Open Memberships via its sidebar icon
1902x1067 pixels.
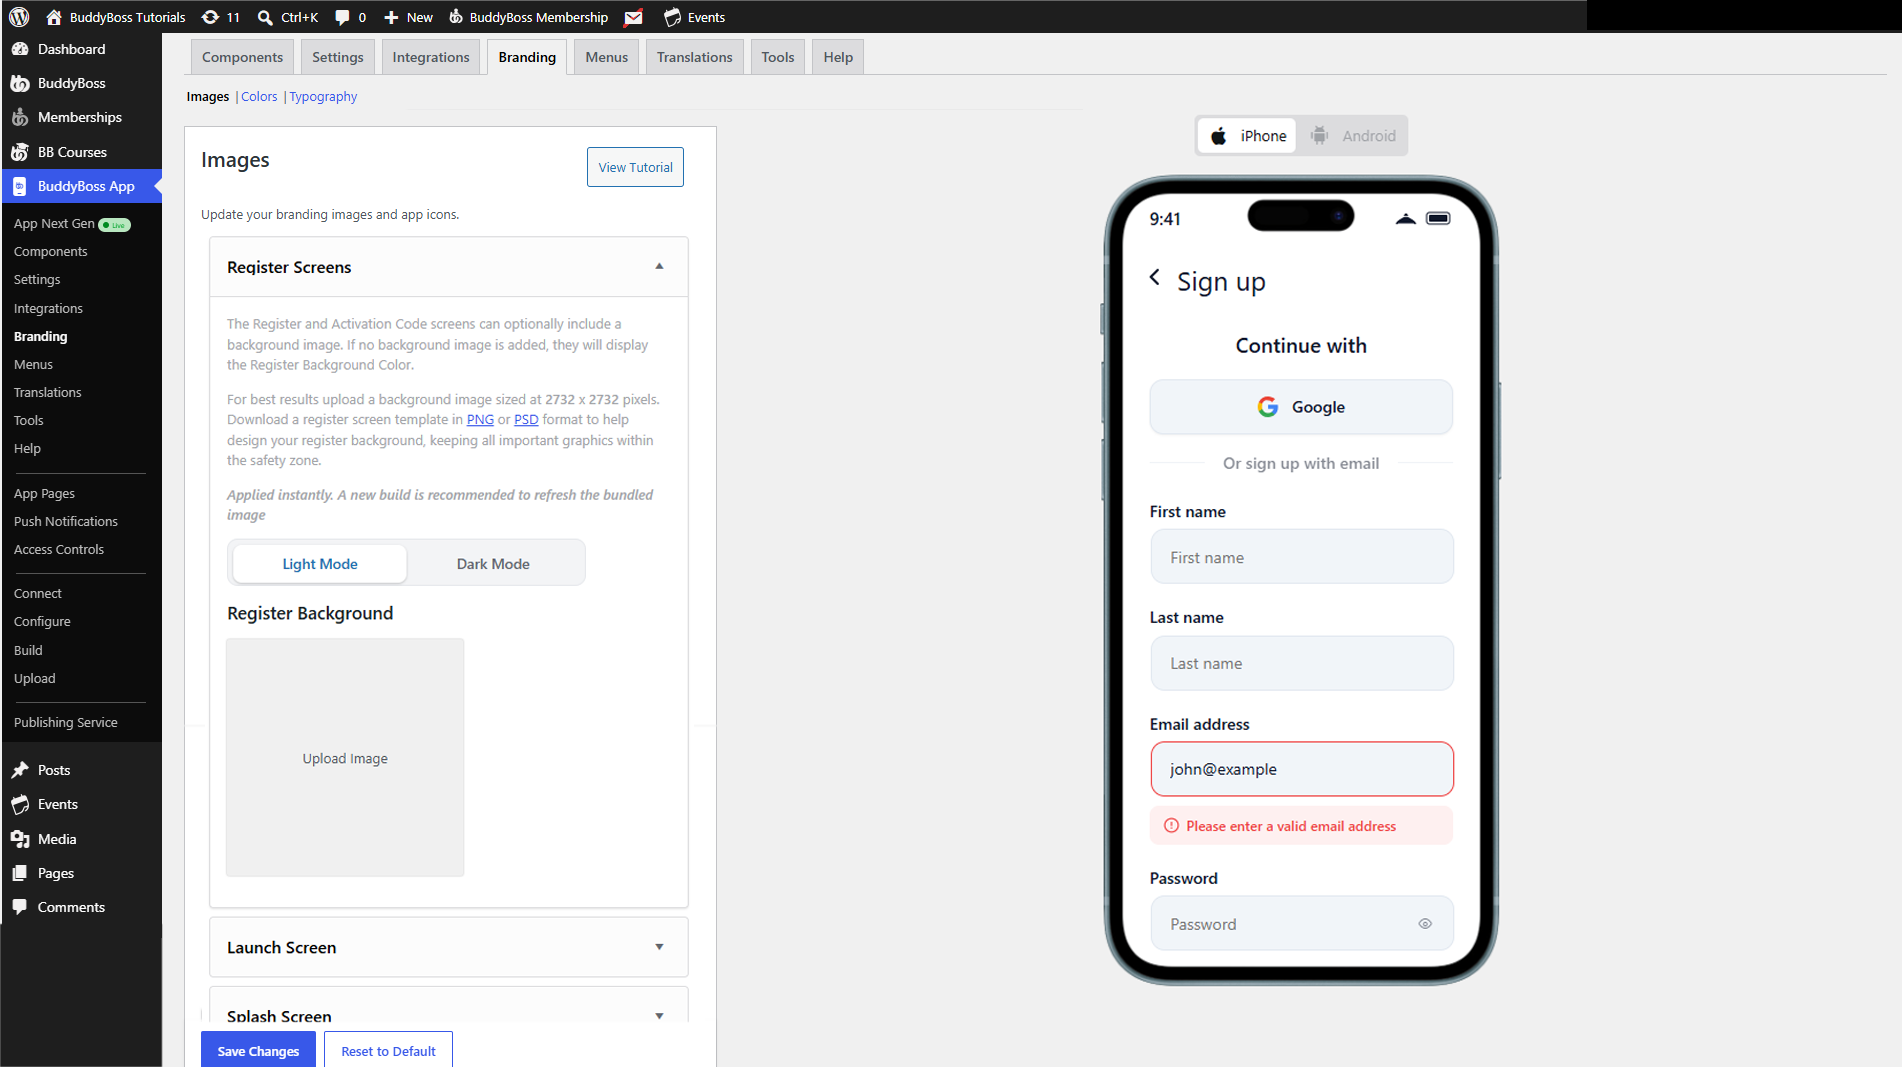(x=20, y=117)
